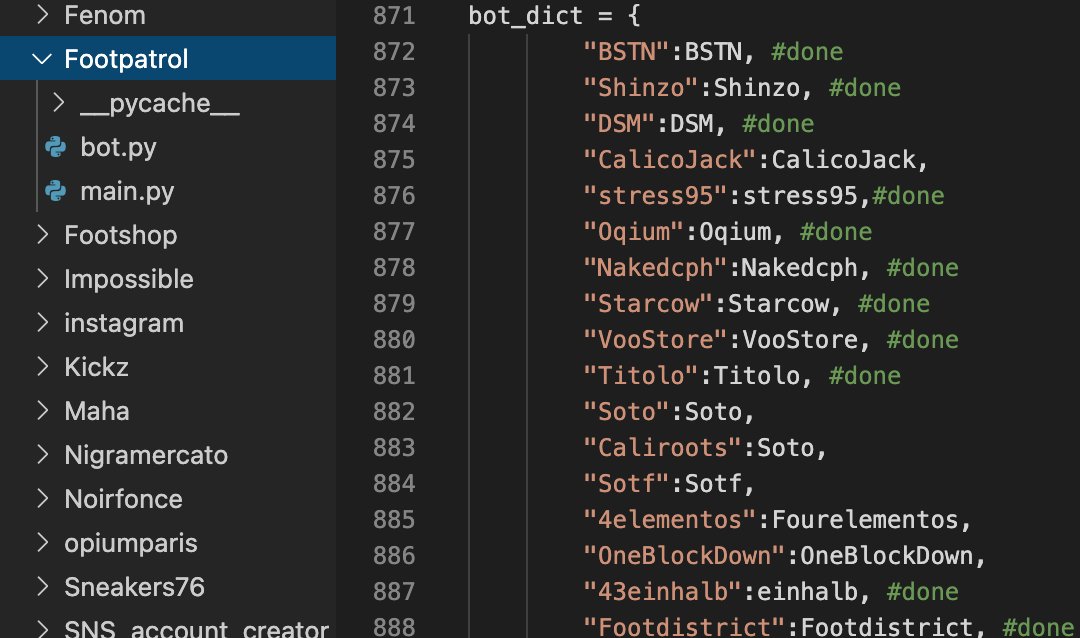Click the "OneBlockDown" string key
The width and height of the screenshot is (1080, 638).
click(x=684, y=555)
